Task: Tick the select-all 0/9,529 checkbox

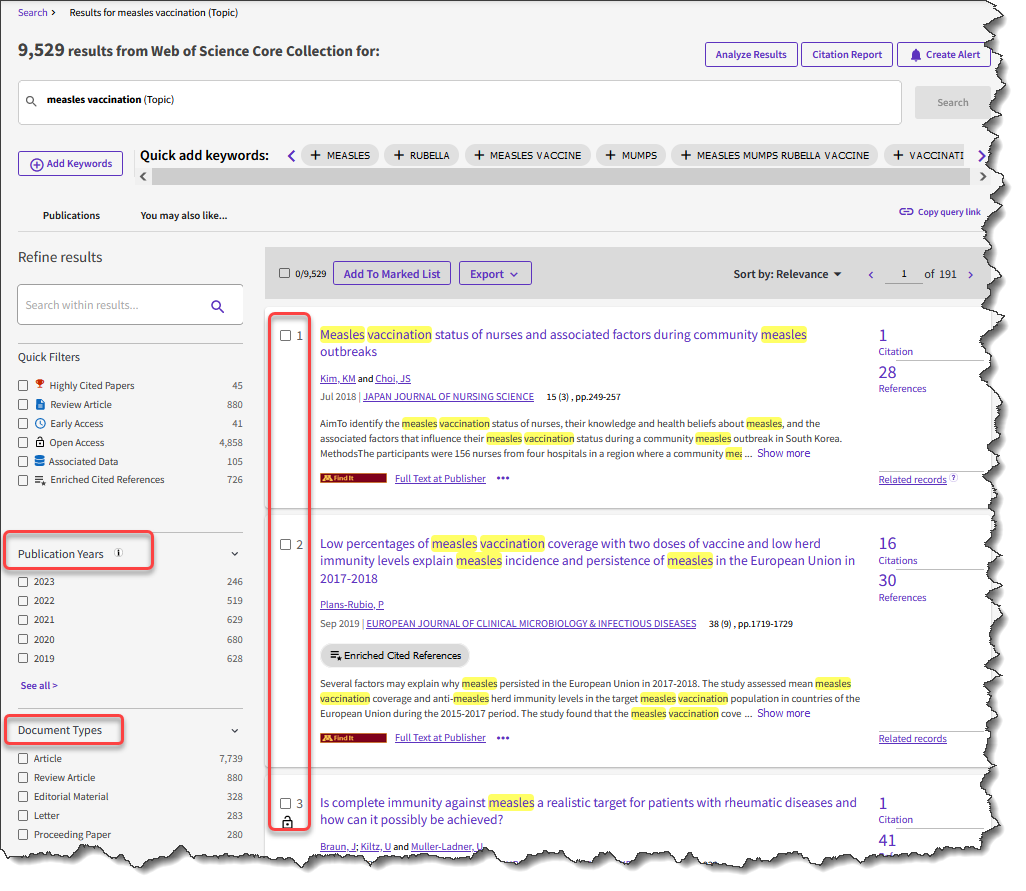Action: [284, 273]
